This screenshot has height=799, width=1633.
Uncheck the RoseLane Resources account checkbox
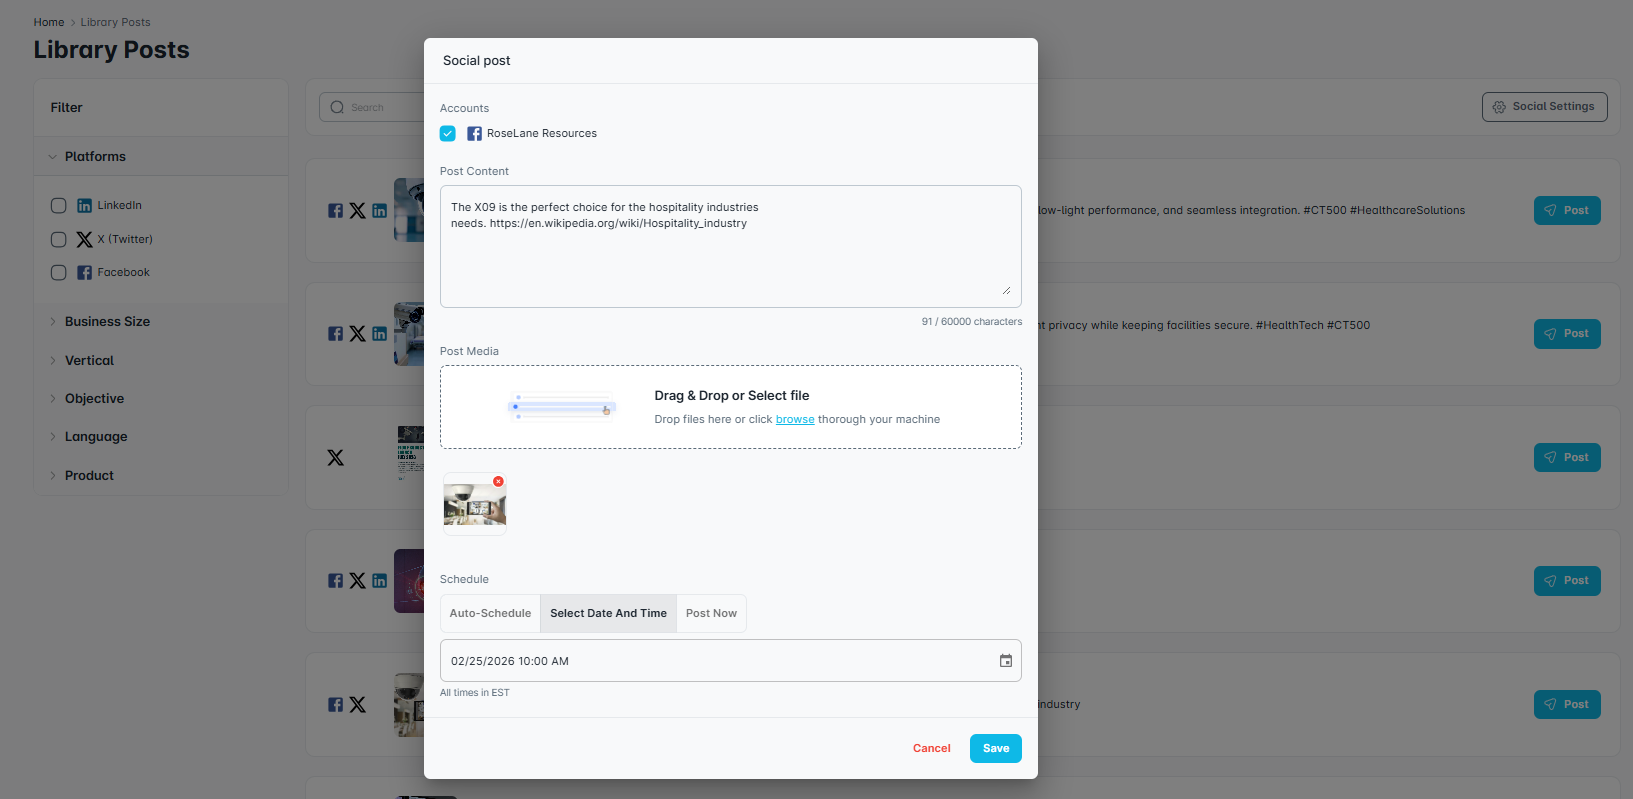point(448,134)
